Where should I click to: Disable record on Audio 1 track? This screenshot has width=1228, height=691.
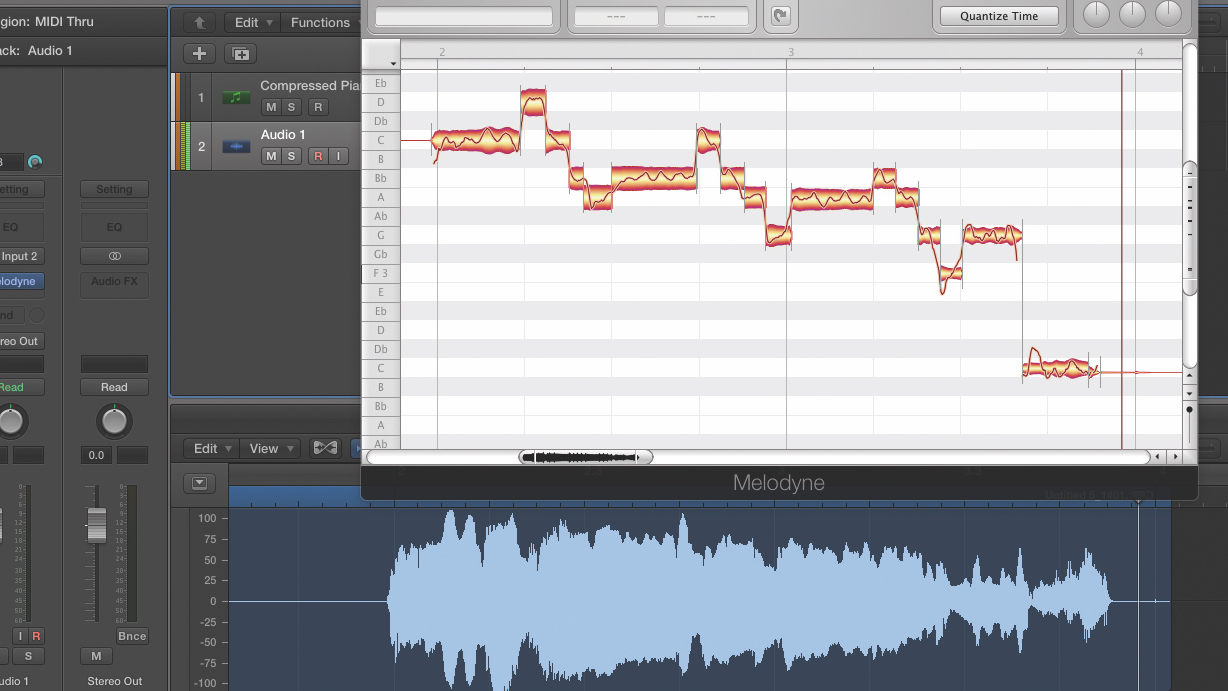pos(318,156)
